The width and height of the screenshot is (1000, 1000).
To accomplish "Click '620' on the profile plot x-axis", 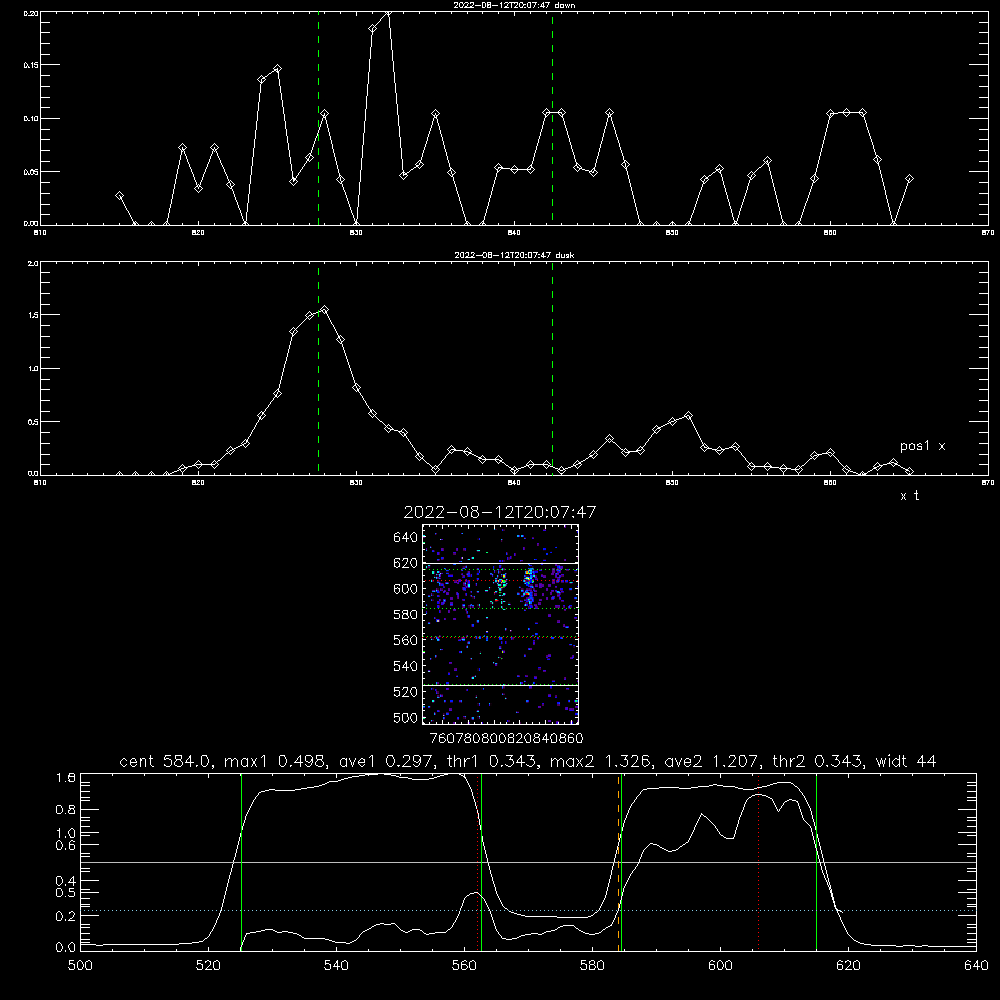I will (848, 966).
